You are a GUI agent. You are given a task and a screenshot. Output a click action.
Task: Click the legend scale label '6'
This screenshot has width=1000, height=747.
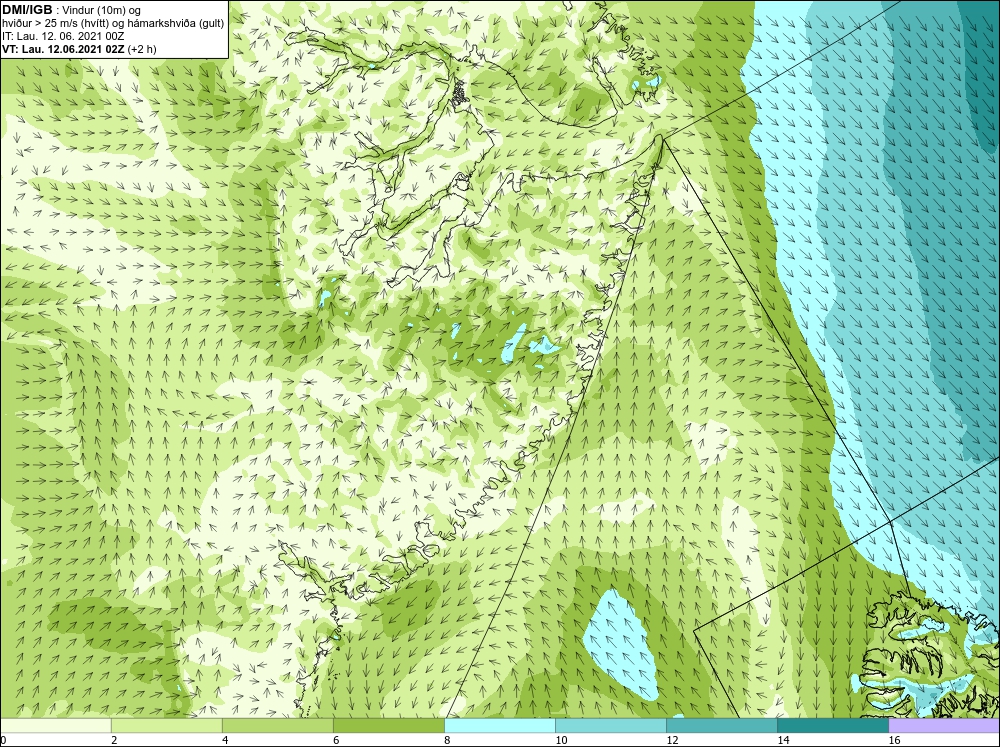point(336,740)
